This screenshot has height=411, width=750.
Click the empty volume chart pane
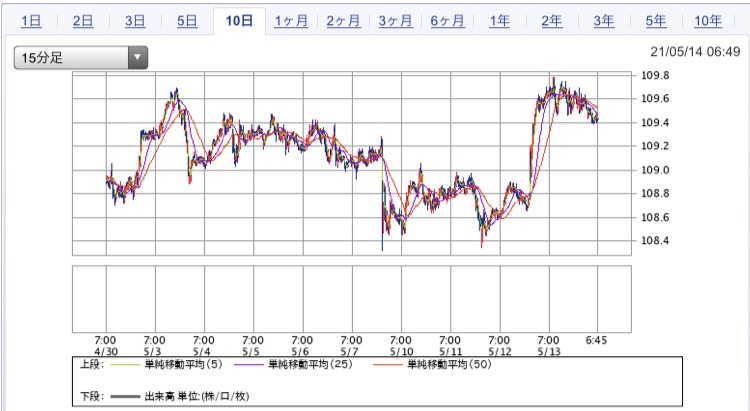352,299
